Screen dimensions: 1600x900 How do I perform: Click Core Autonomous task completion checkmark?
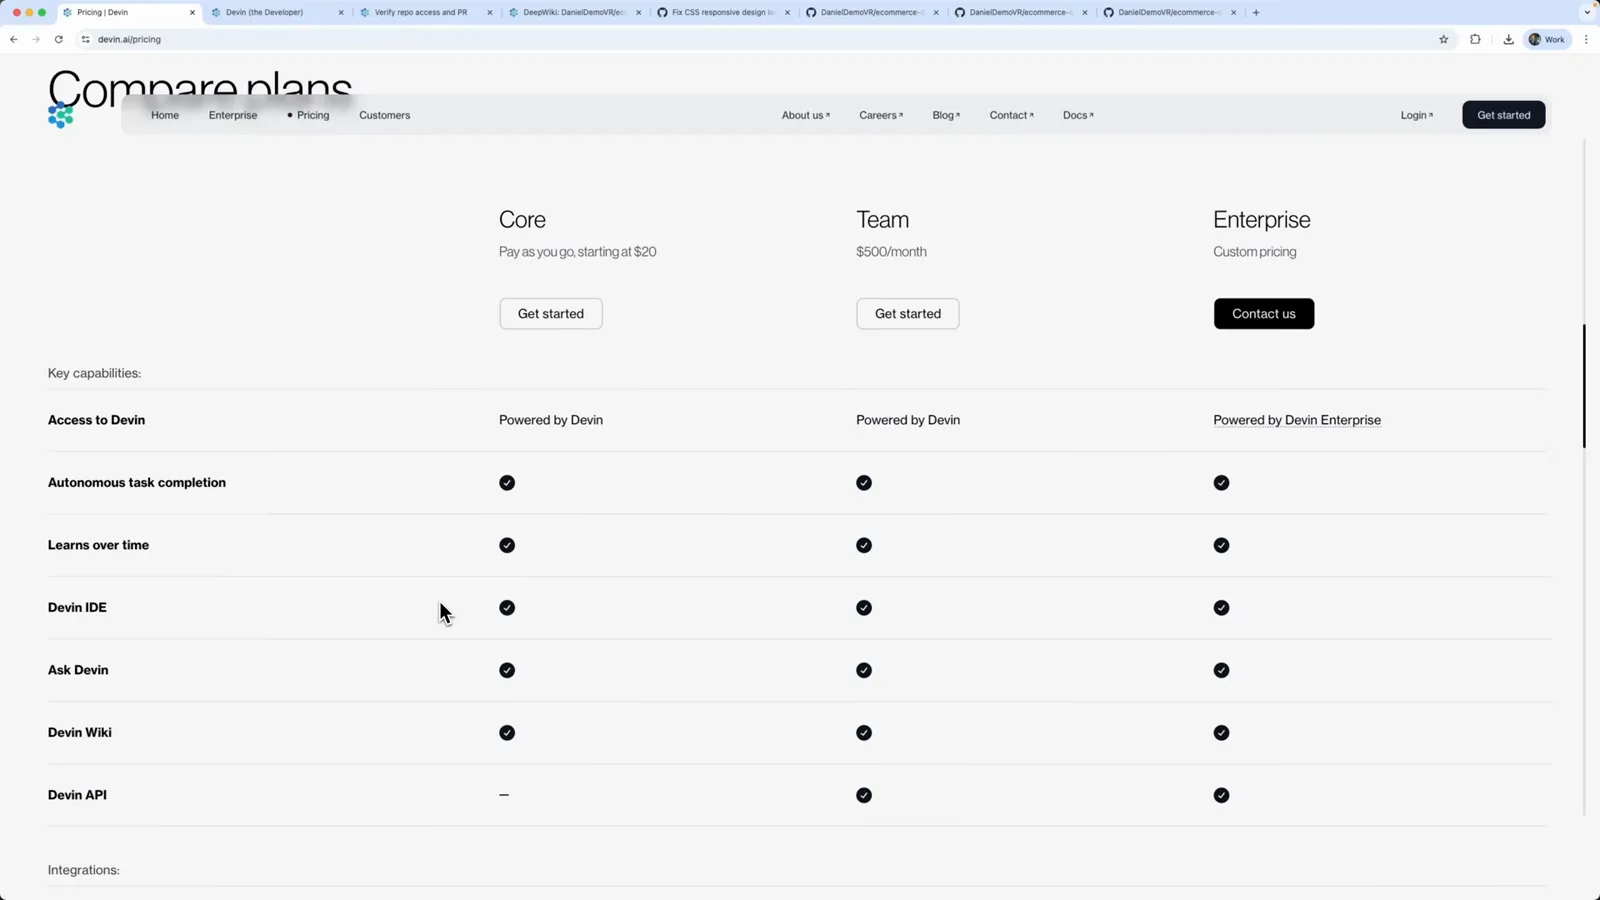point(507,483)
